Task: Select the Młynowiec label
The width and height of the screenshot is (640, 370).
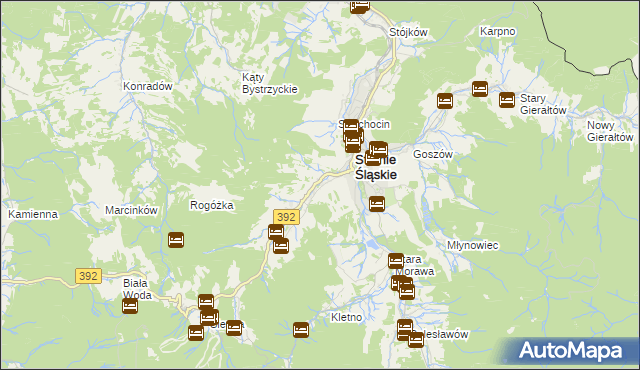Action: pyautogui.click(x=473, y=245)
